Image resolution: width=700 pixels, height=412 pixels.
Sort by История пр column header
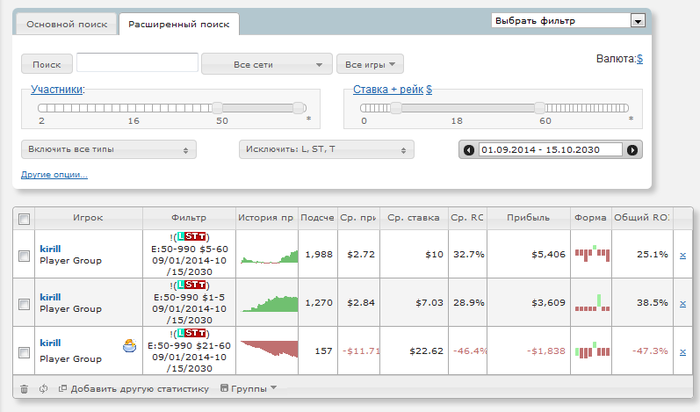pos(267,218)
